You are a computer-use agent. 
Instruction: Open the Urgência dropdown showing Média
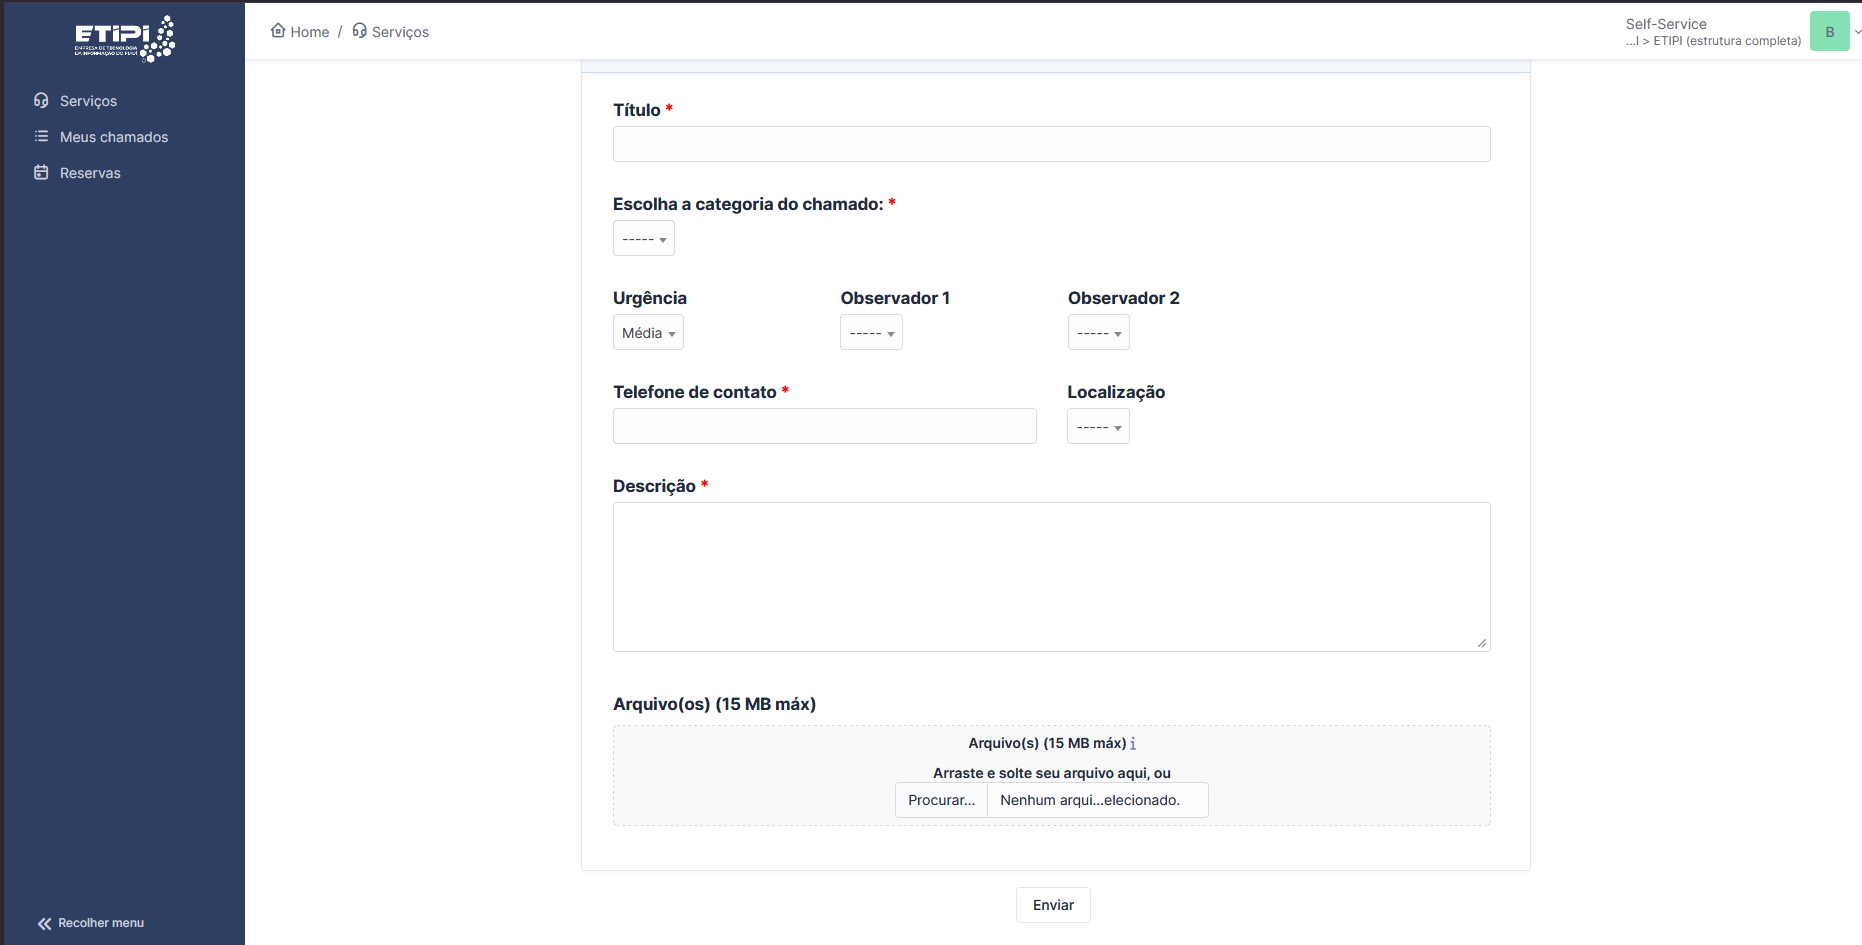point(648,333)
